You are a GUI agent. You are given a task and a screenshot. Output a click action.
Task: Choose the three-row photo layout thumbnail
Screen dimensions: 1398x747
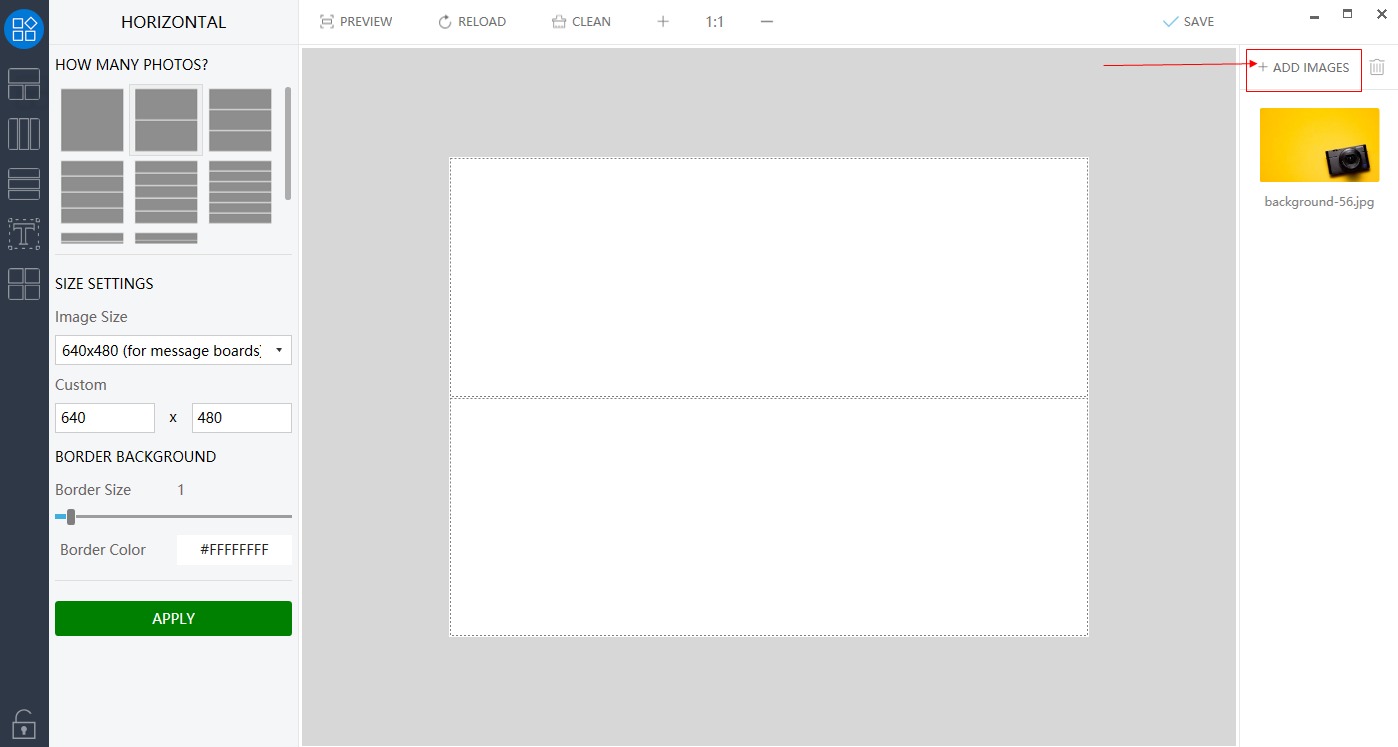240,120
